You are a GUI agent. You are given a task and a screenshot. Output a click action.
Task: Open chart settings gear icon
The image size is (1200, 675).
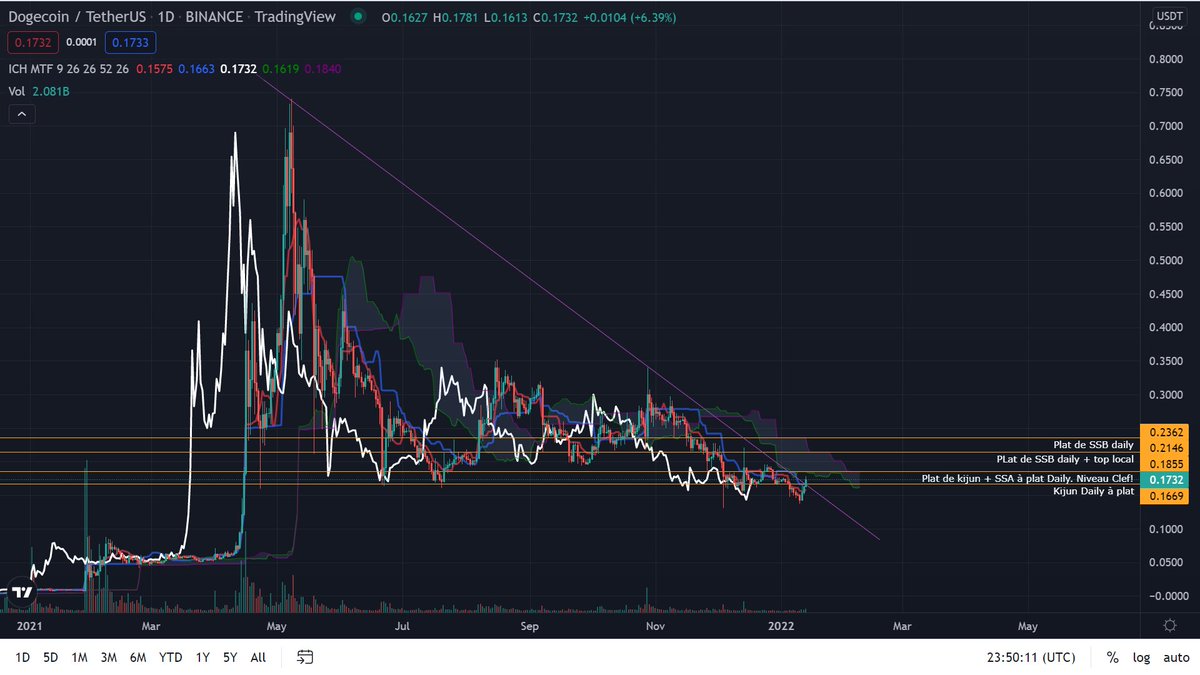click(1169, 625)
